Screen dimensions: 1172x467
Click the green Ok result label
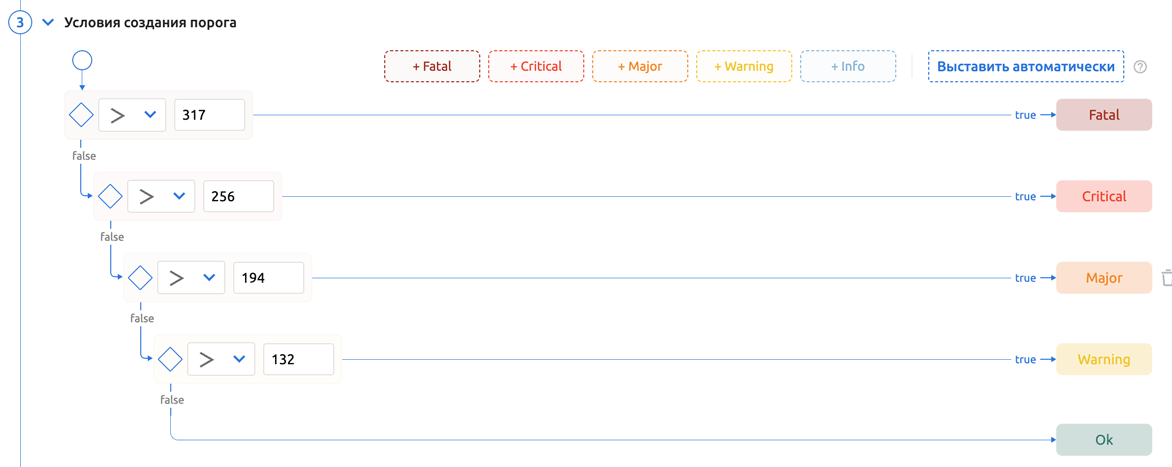pos(1104,440)
